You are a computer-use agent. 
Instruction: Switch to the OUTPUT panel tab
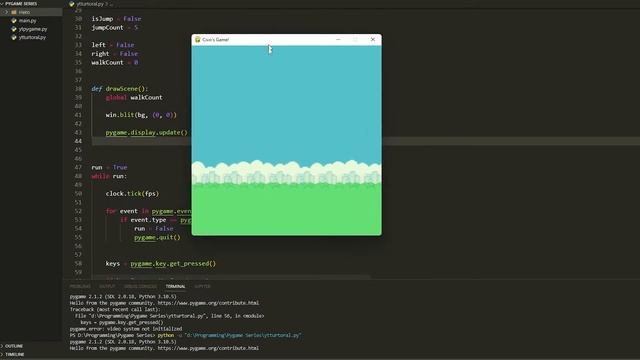107,287
